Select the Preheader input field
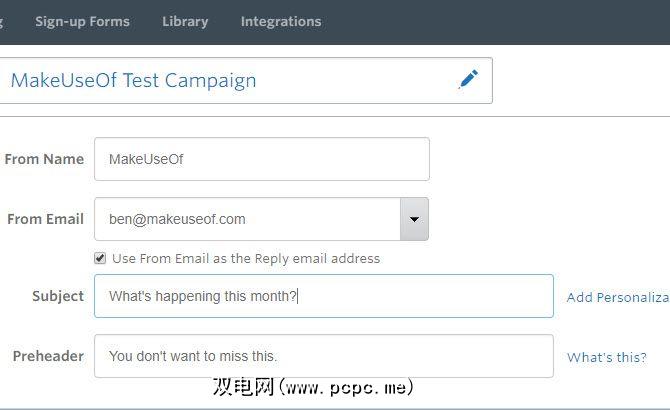 coord(323,356)
